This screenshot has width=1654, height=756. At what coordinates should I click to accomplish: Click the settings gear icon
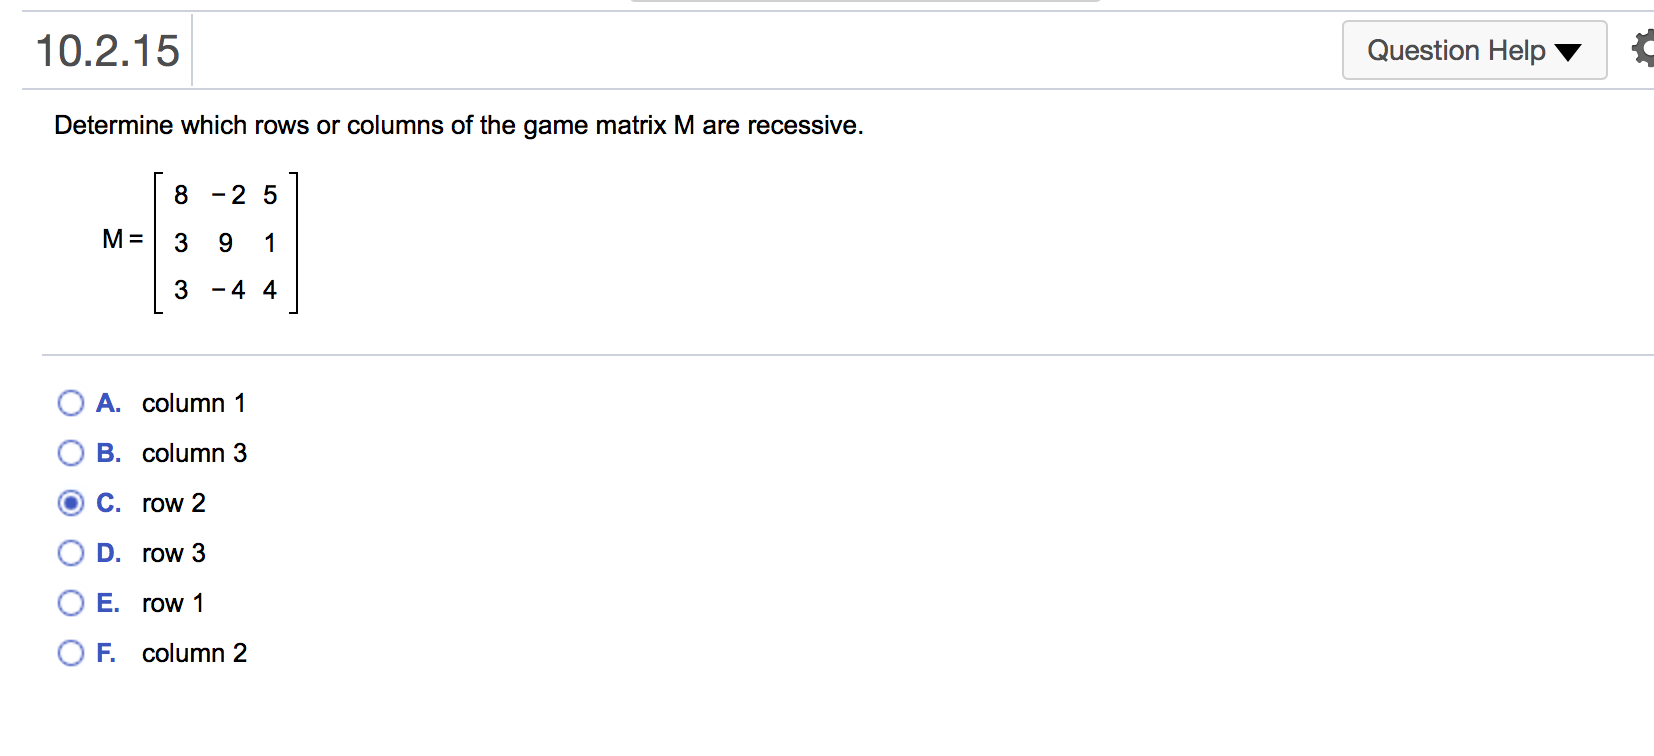(x=1643, y=49)
